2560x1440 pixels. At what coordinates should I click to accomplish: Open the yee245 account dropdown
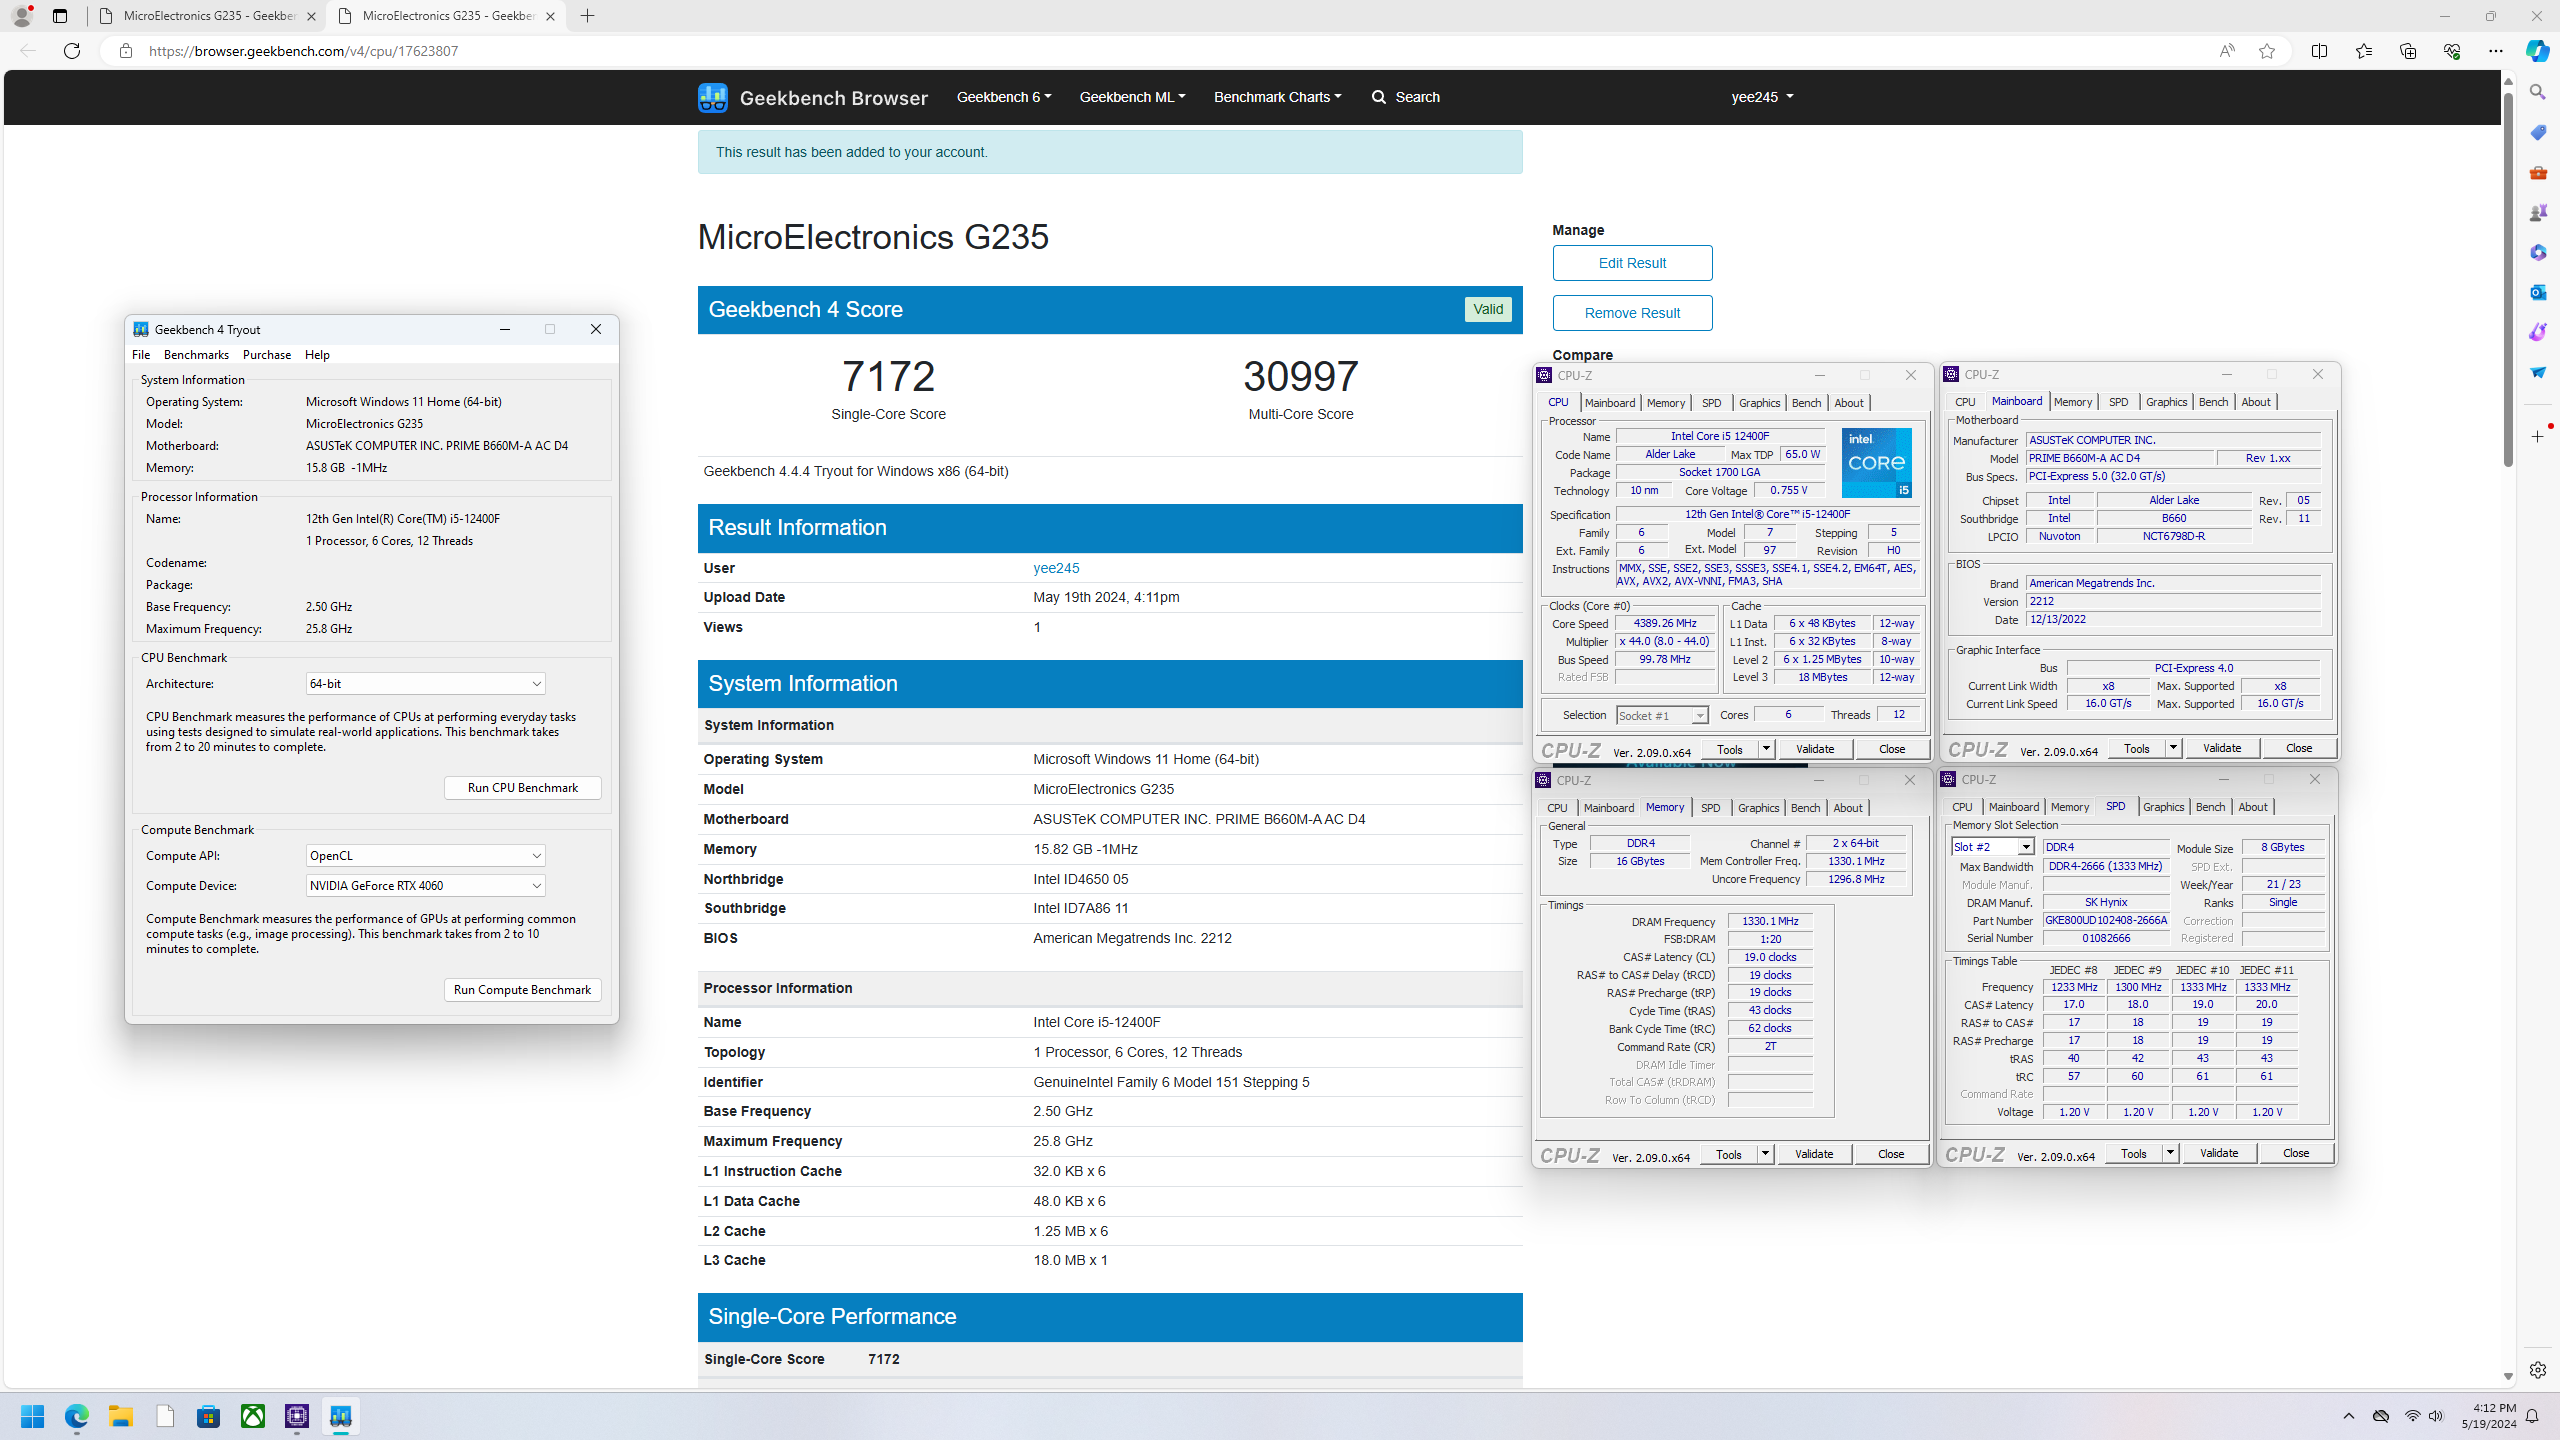click(x=1762, y=97)
